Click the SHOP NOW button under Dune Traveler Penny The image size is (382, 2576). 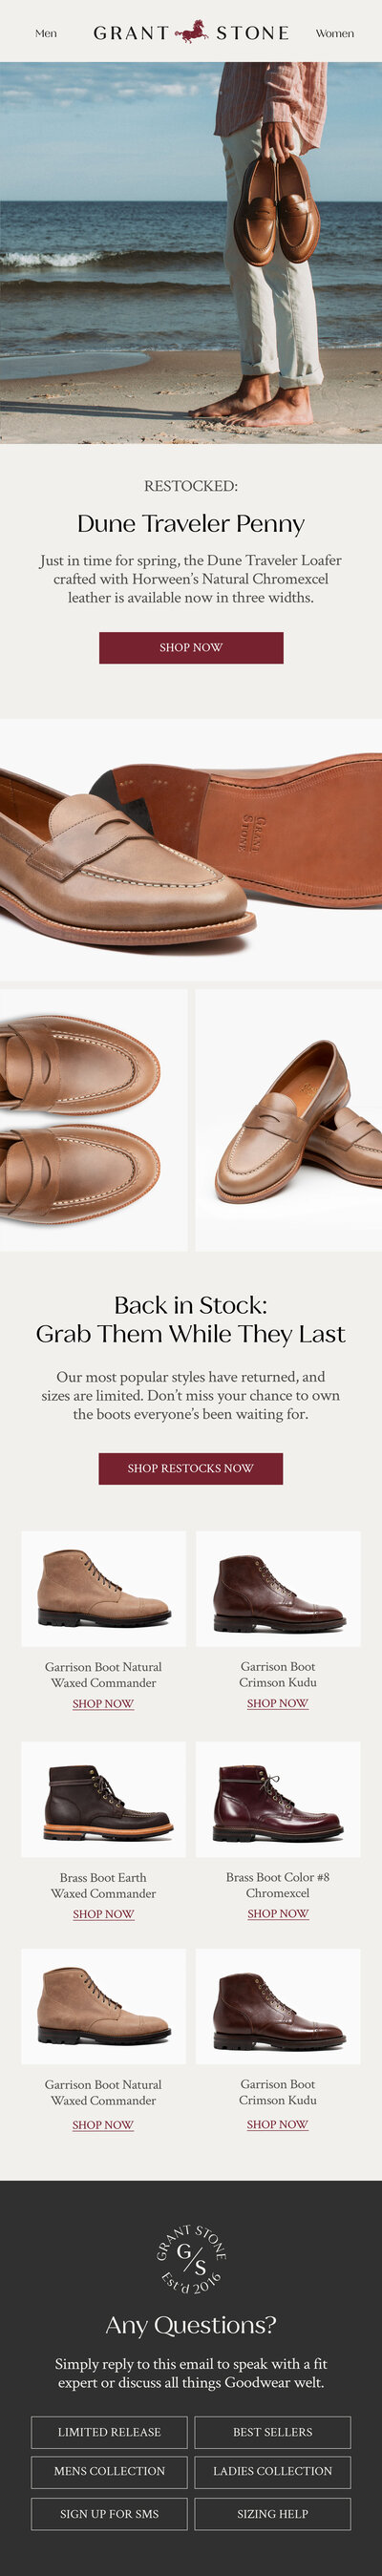point(191,647)
